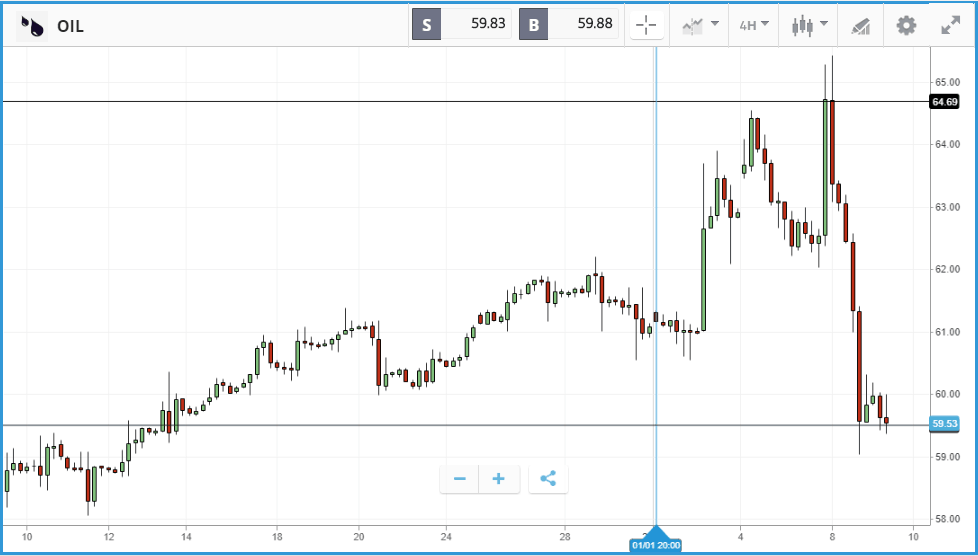This screenshot has height=556, width=978.
Task: Click the sell price 59.83
Action: coord(488,24)
